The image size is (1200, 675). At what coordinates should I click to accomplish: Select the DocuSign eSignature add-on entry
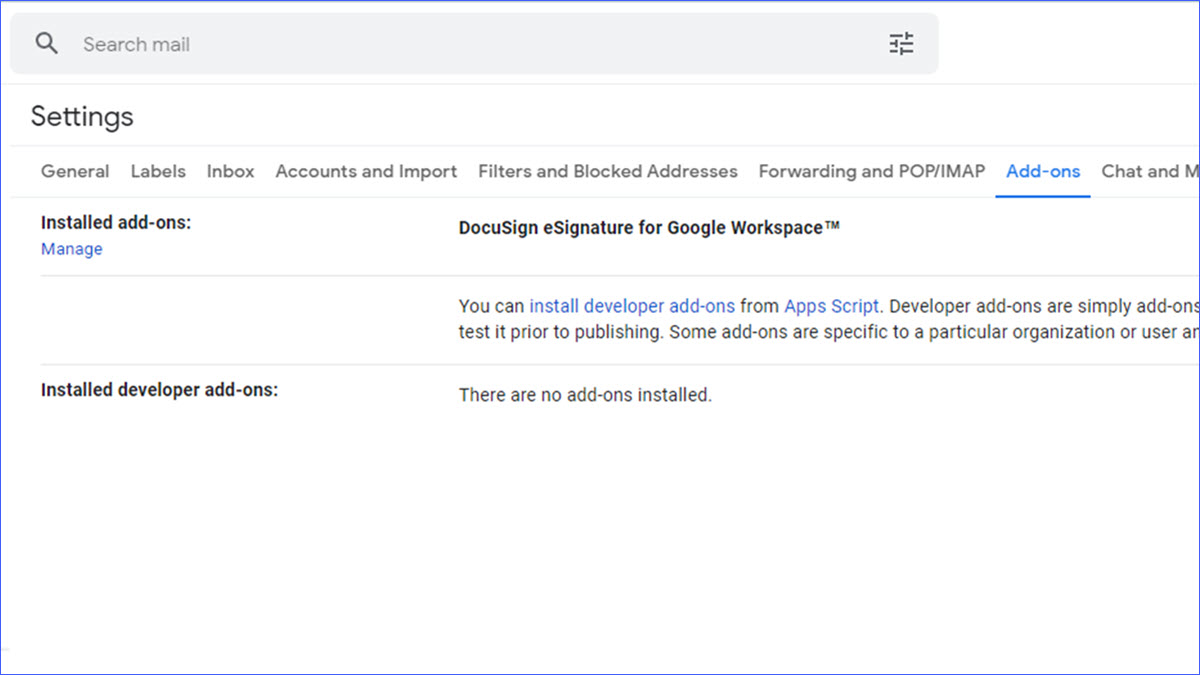(x=649, y=227)
